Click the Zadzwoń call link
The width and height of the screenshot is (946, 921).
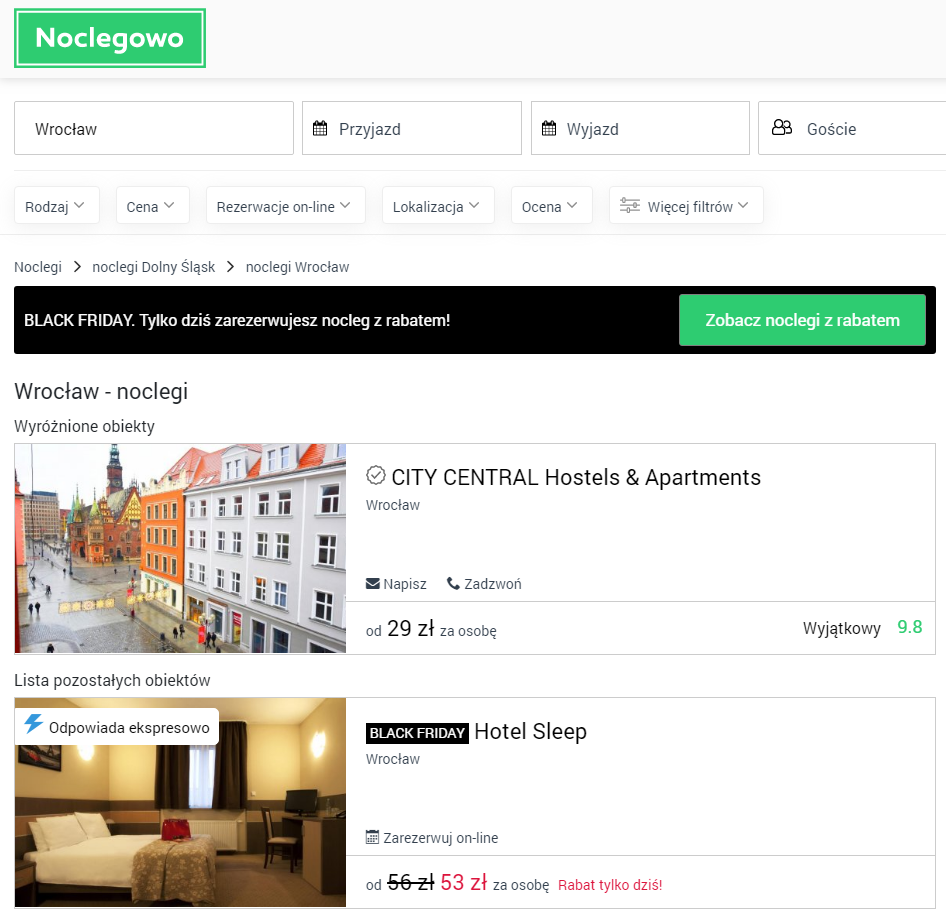click(484, 584)
